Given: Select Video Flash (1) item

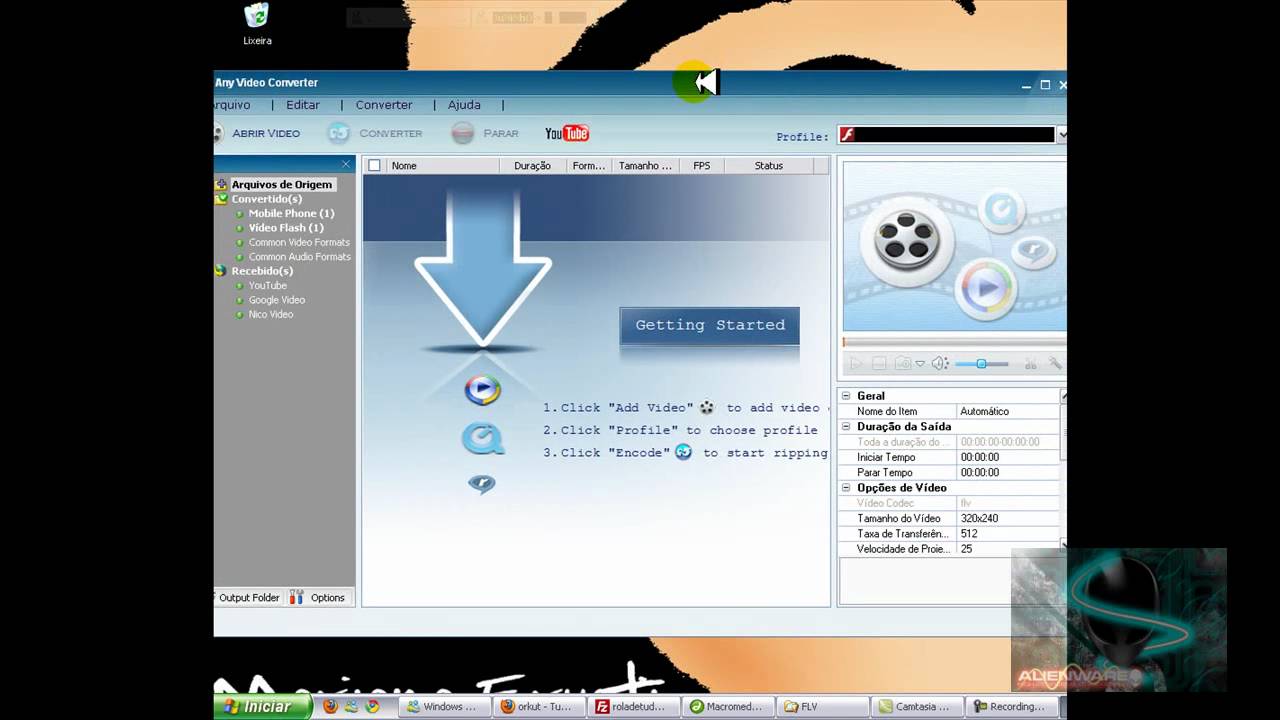Looking at the screenshot, I should point(286,228).
